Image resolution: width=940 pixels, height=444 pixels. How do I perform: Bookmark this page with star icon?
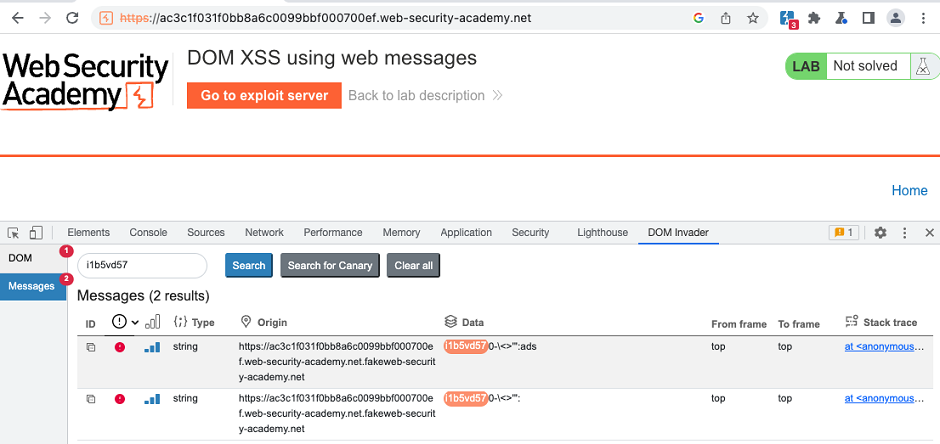(753, 18)
